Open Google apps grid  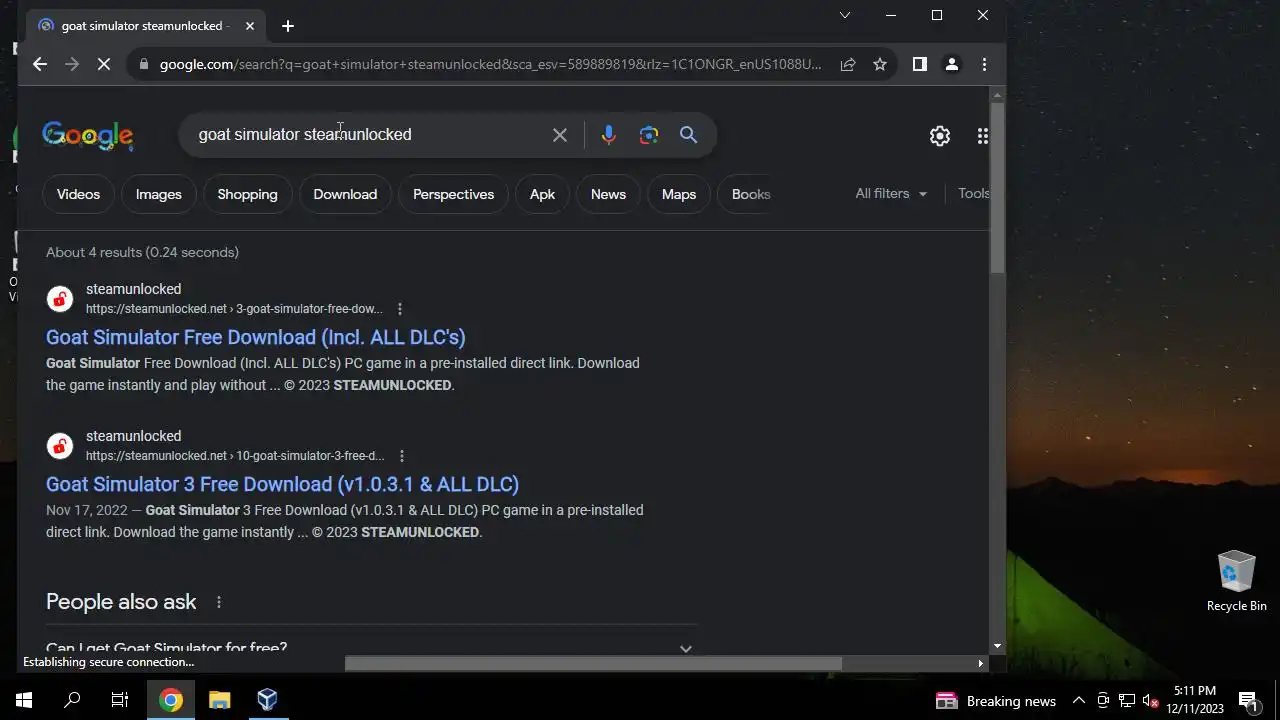(982, 136)
